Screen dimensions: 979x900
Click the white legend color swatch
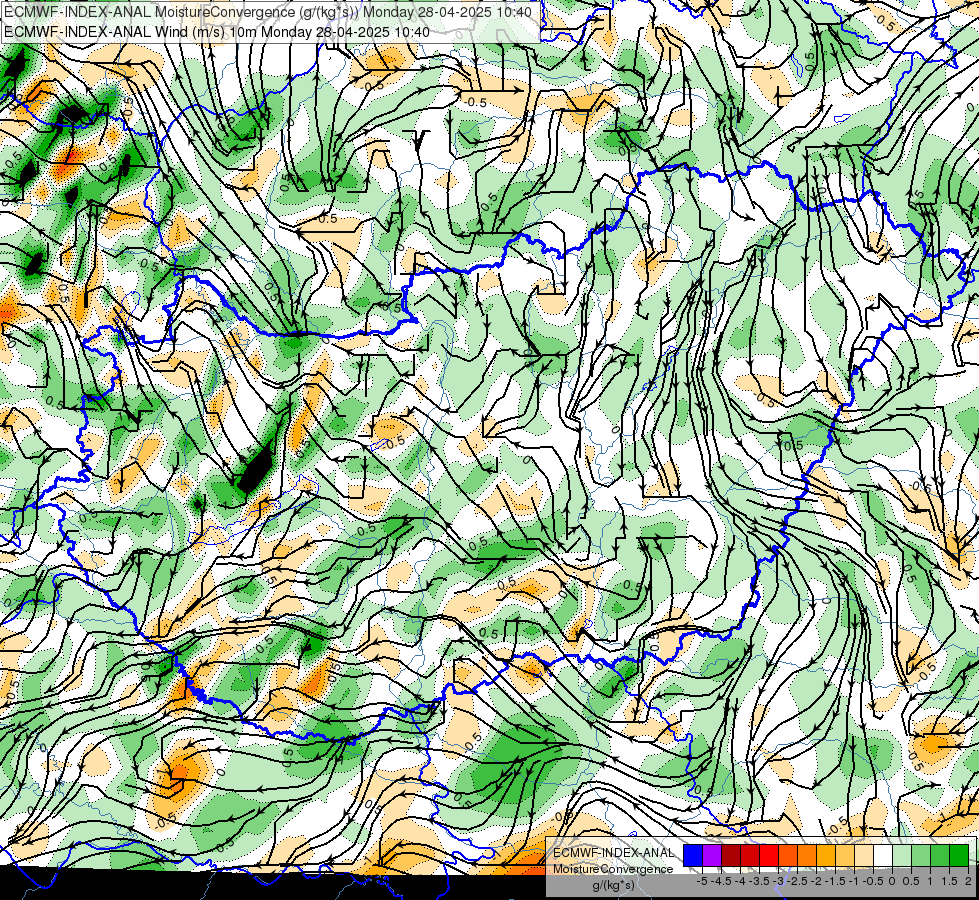coord(883,856)
